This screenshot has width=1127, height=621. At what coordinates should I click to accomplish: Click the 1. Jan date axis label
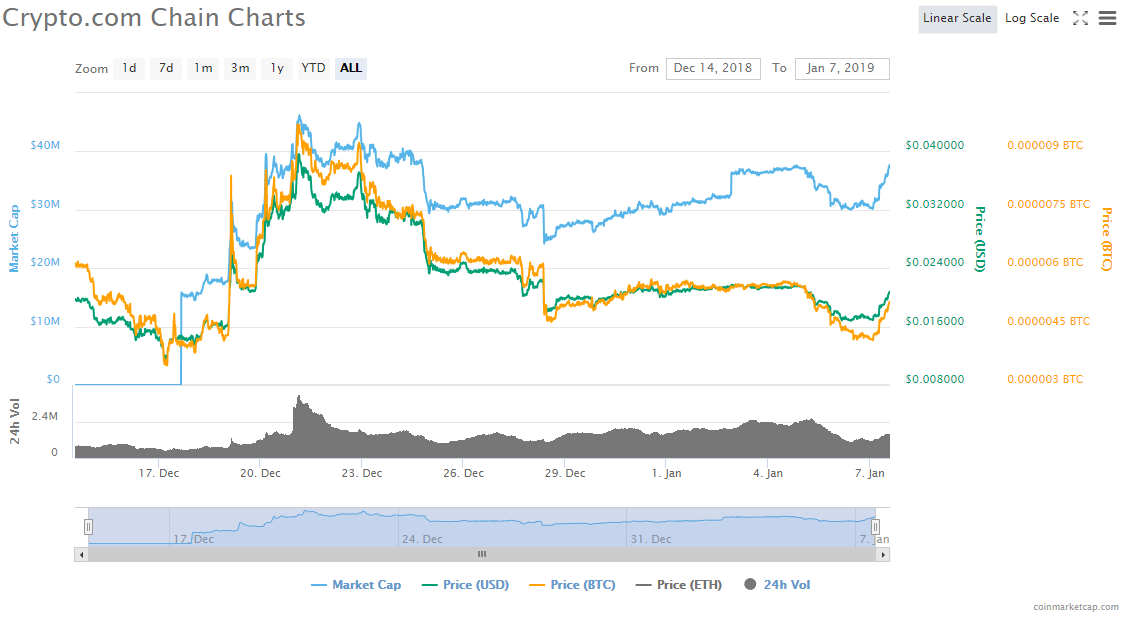point(666,474)
